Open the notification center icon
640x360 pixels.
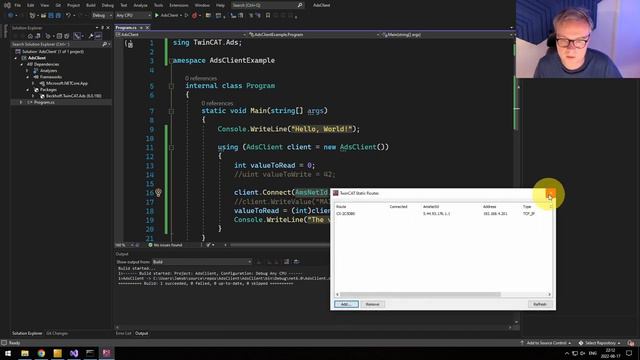pyautogui.click(x=629, y=353)
